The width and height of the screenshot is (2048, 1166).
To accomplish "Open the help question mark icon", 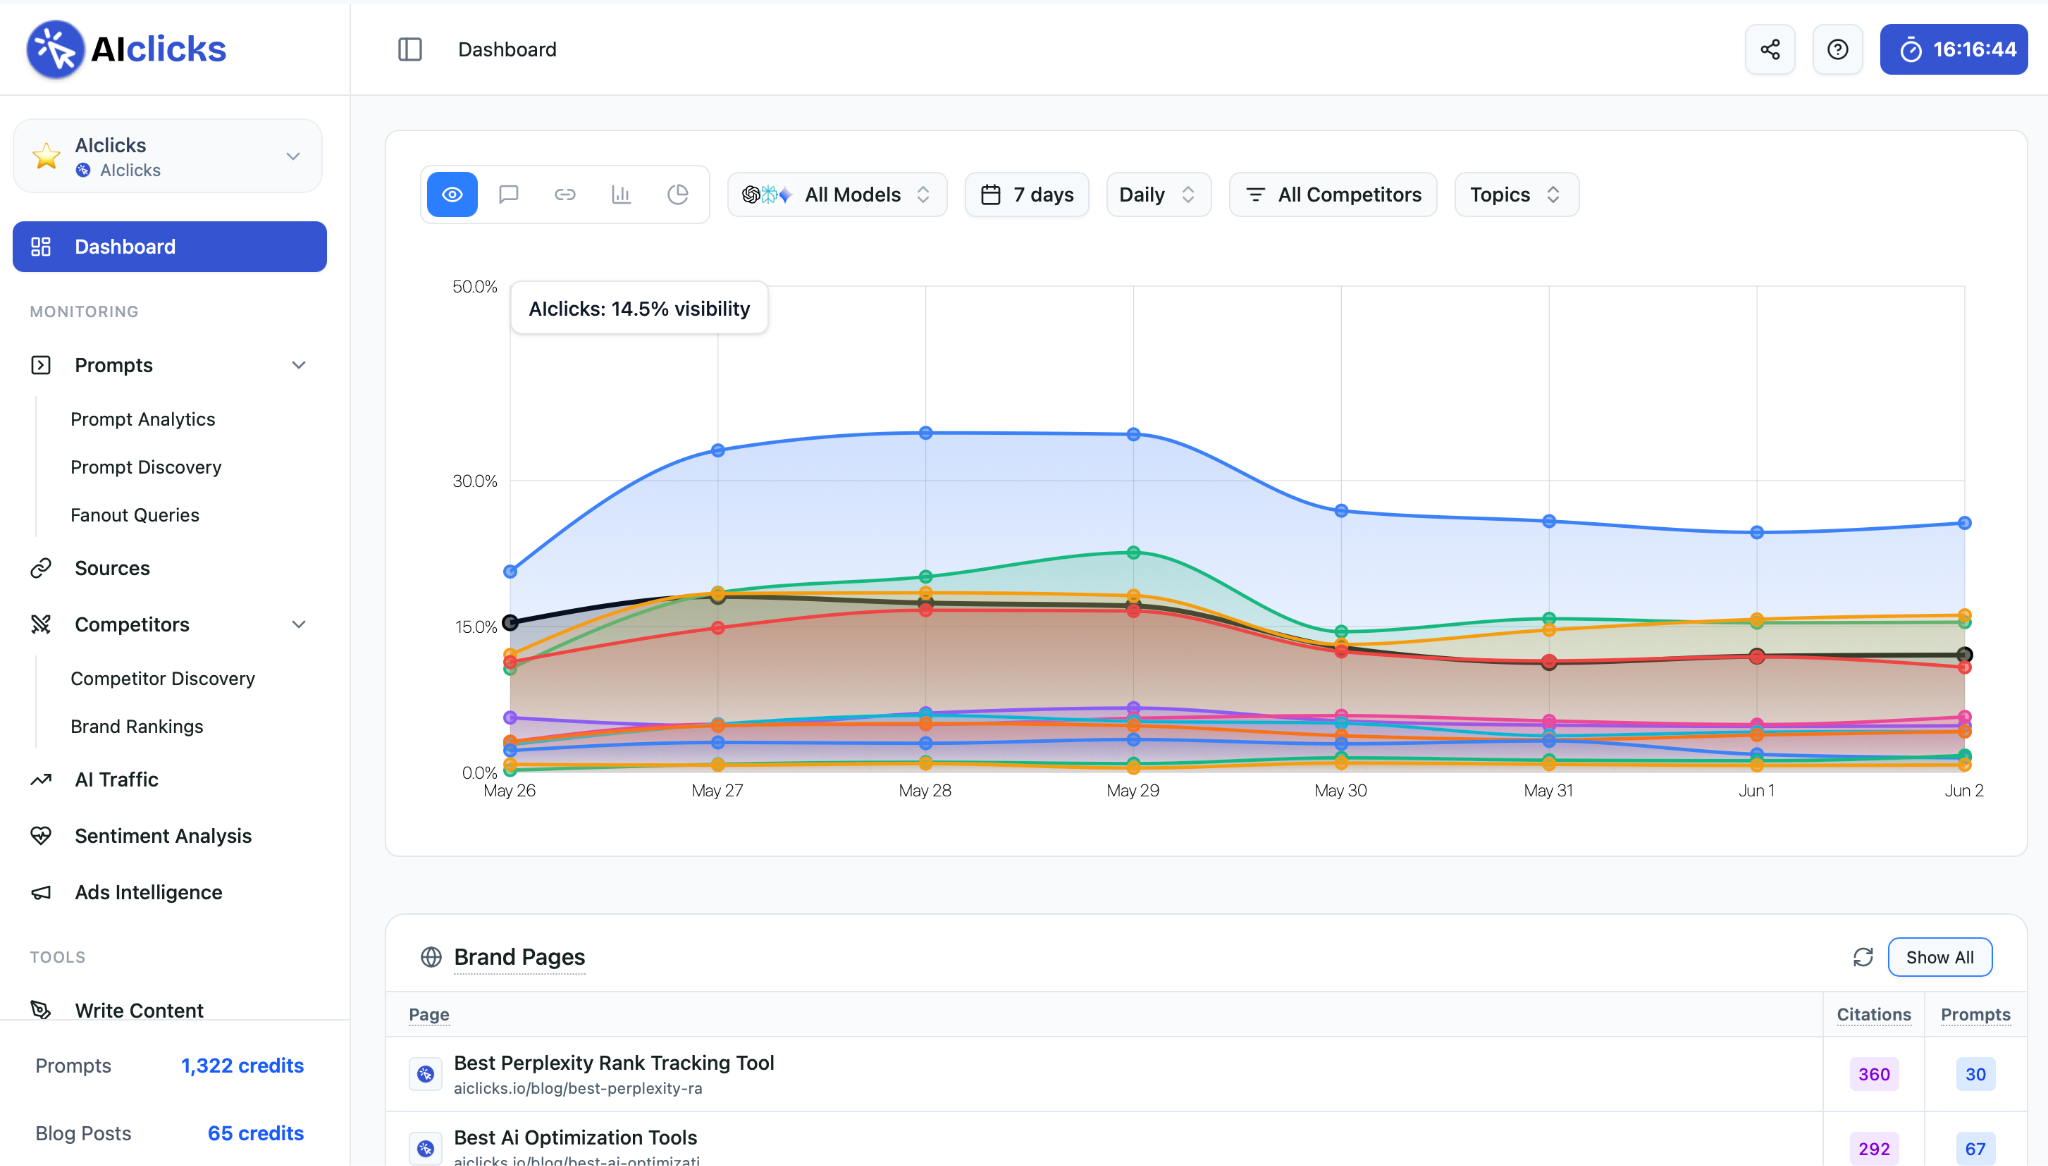I will (1838, 49).
